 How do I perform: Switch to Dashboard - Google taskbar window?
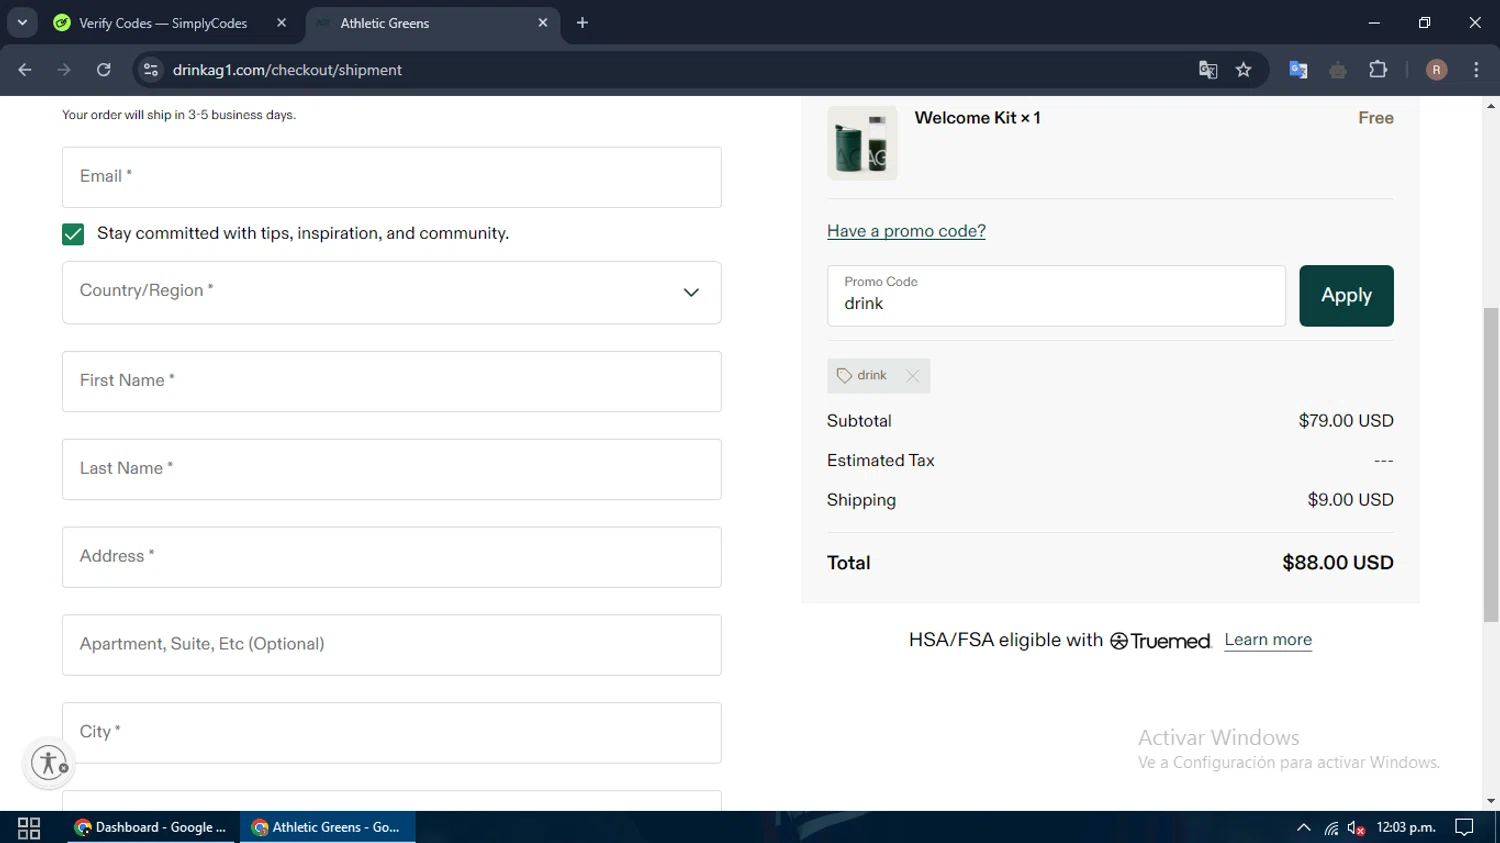(153, 828)
